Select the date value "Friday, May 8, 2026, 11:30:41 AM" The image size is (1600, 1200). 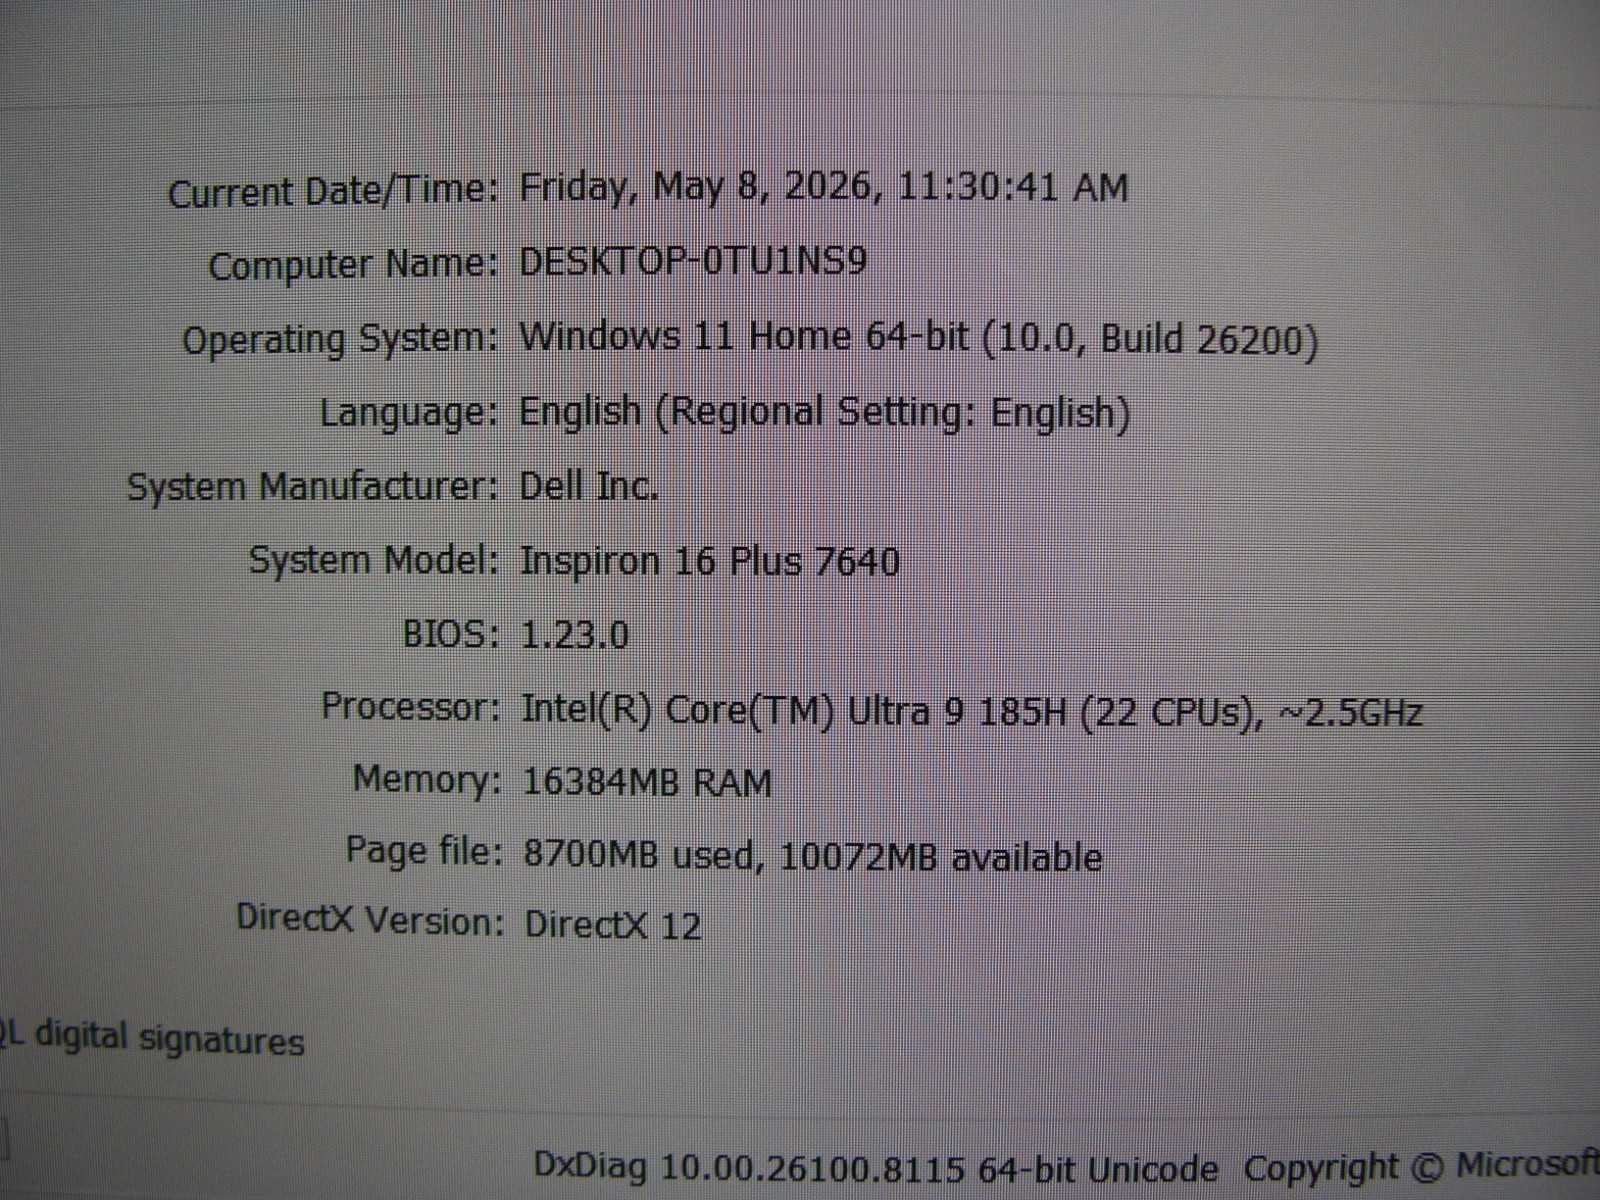824,188
